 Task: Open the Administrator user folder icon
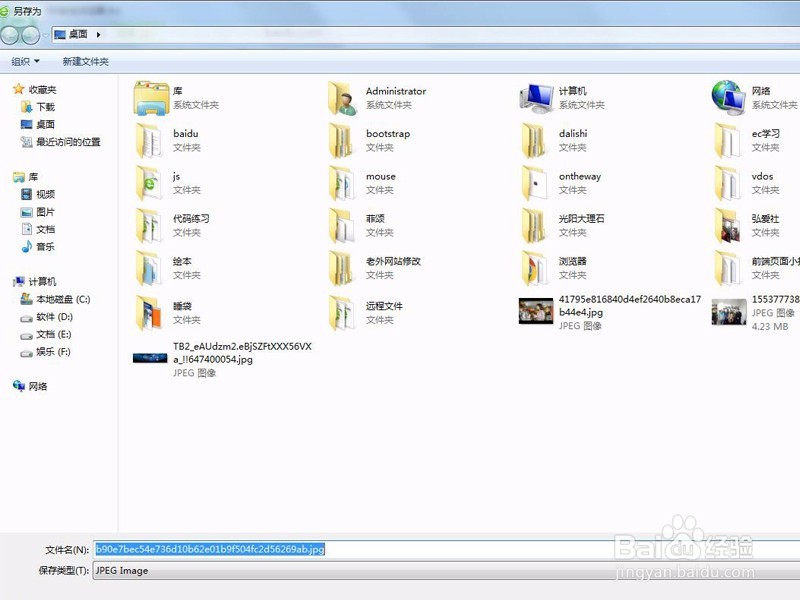coord(342,98)
